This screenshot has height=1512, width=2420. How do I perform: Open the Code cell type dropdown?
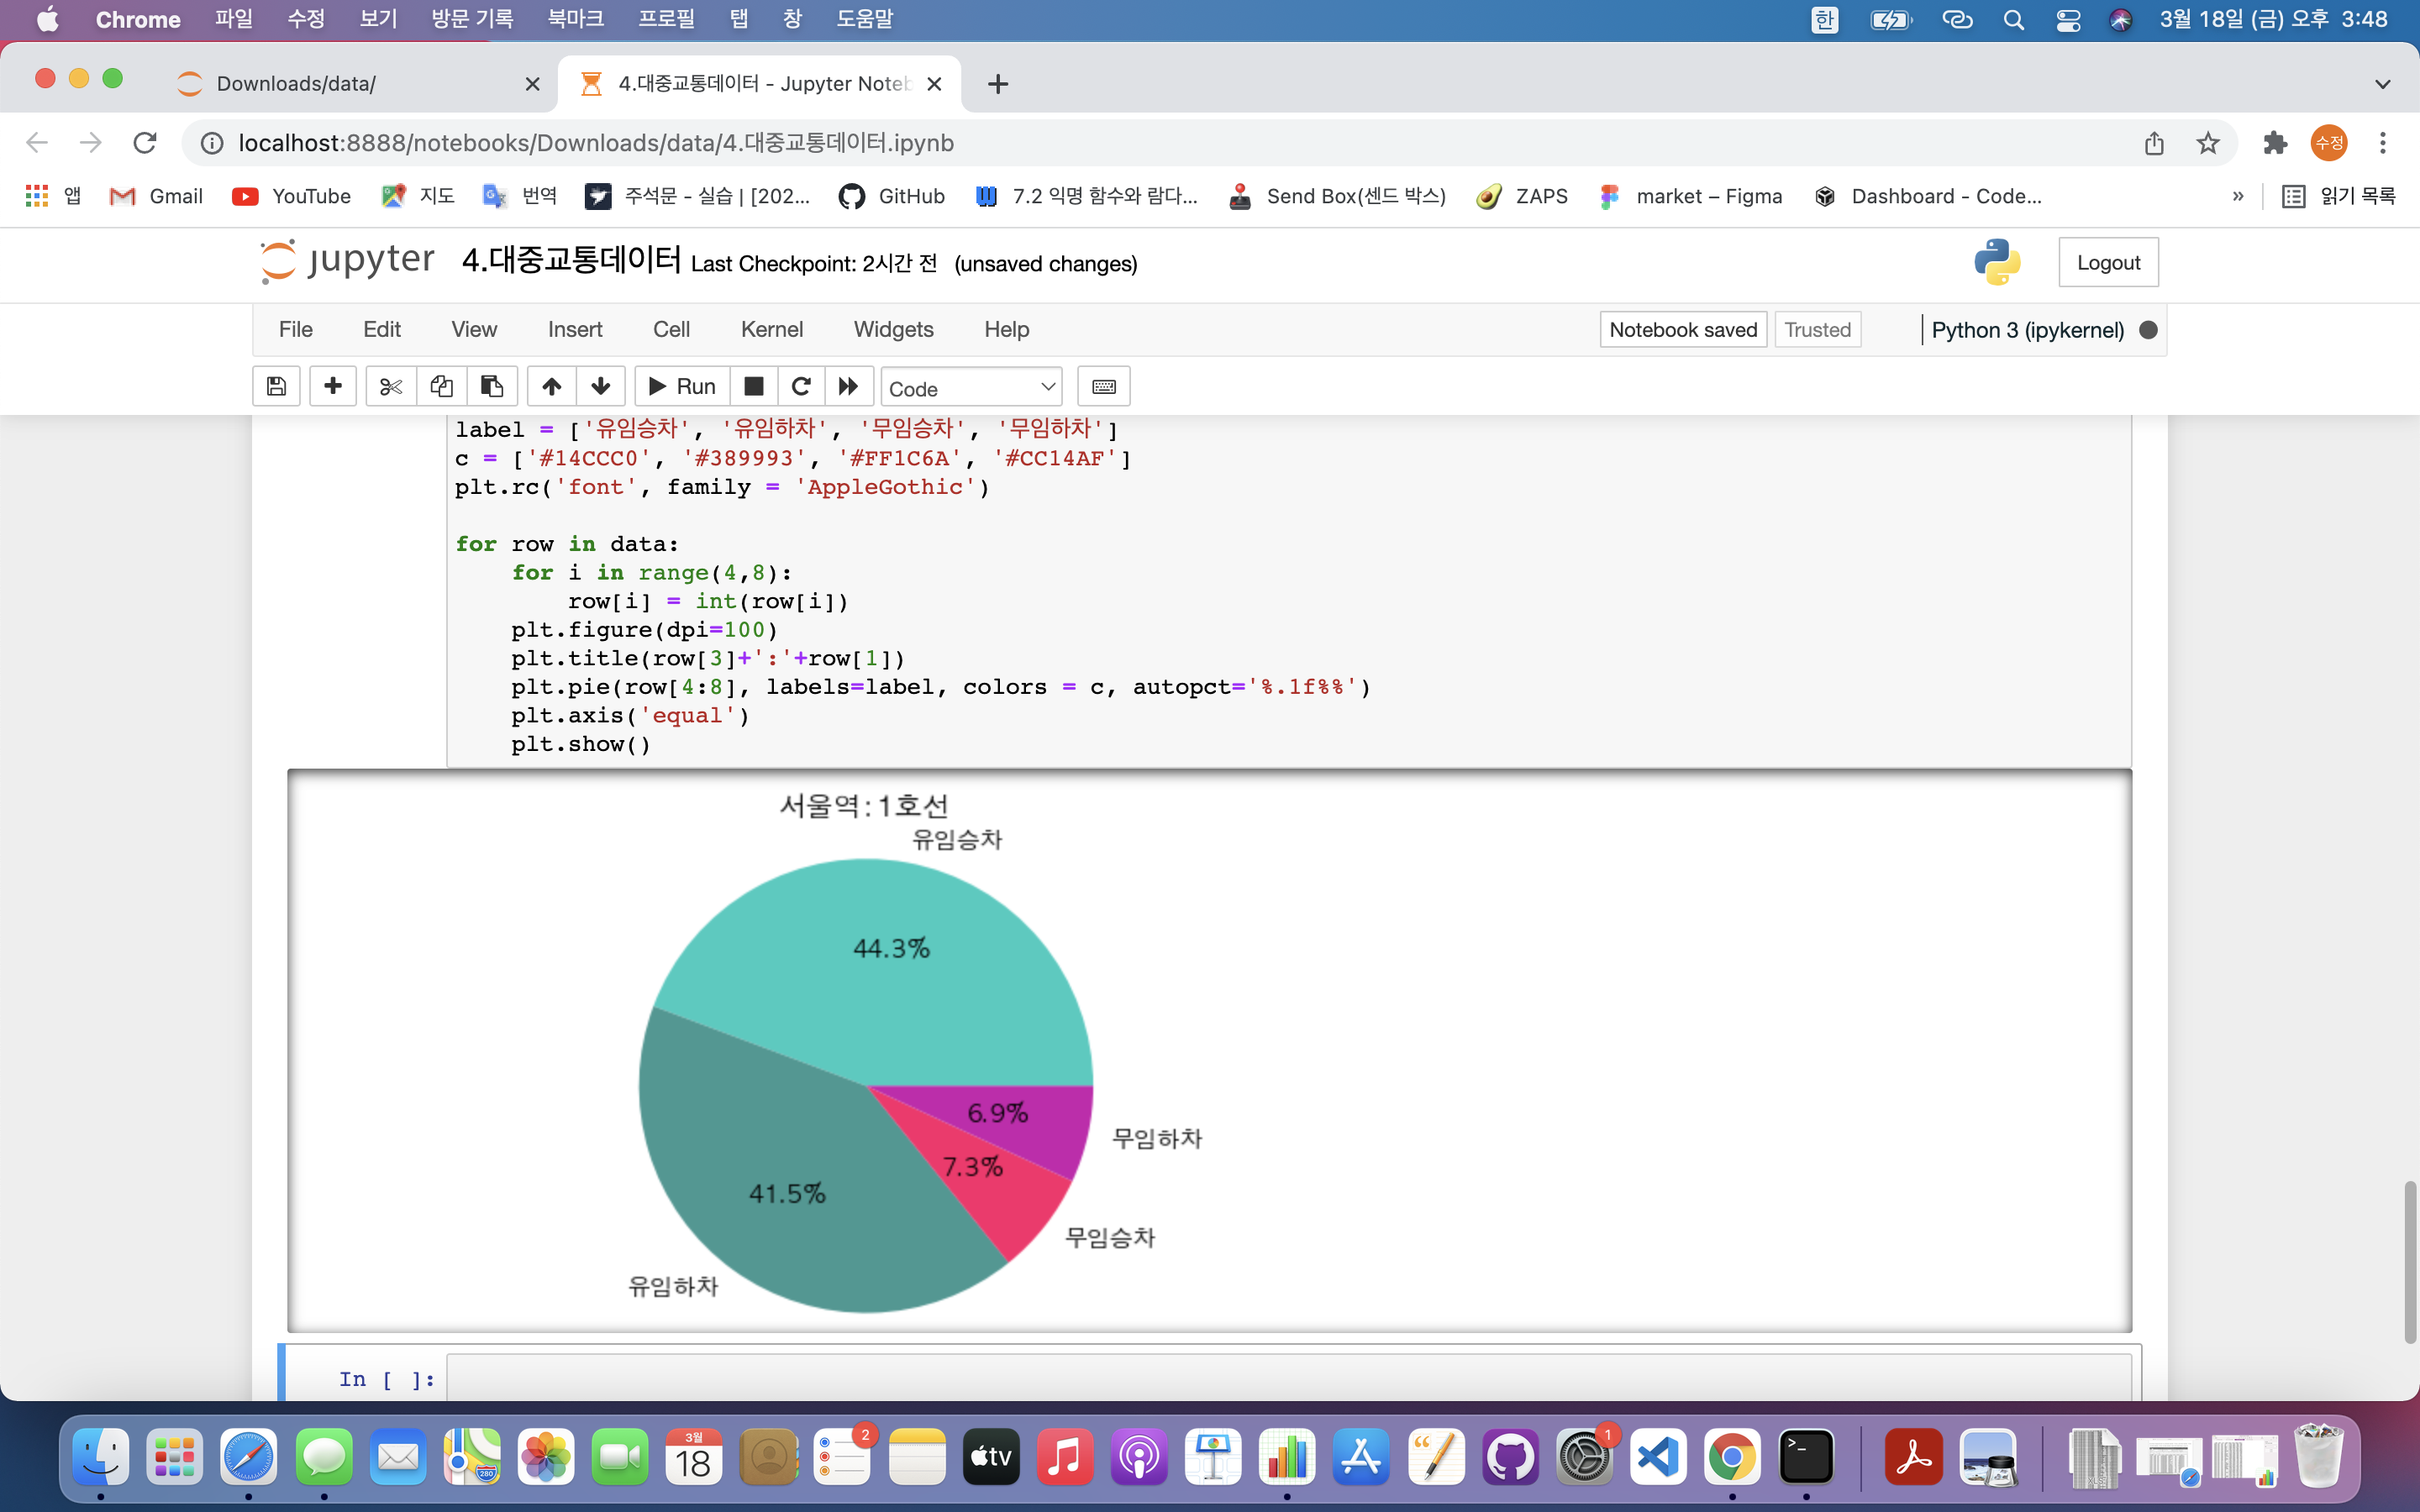pos(970,388)
